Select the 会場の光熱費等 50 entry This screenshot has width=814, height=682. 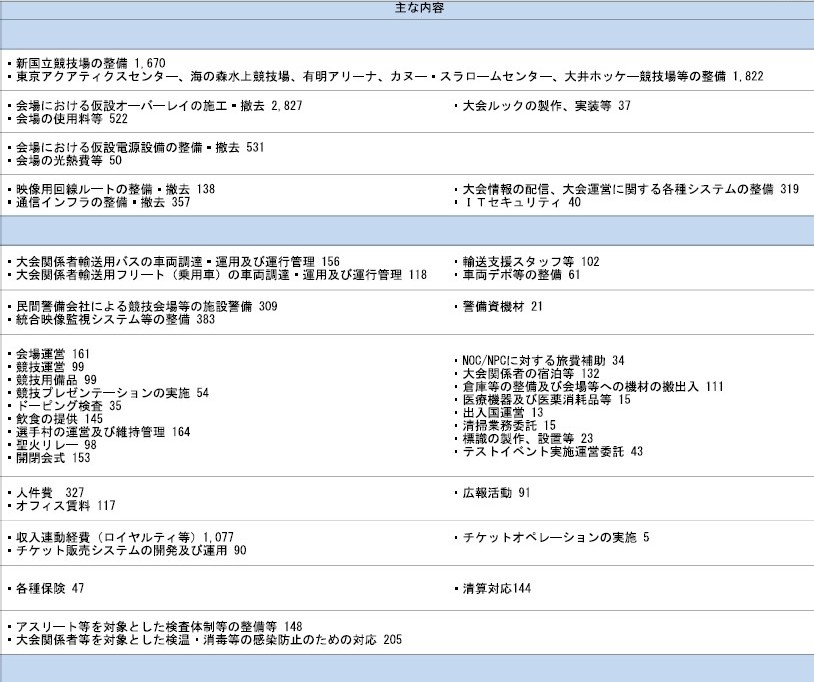coord(69,161)
